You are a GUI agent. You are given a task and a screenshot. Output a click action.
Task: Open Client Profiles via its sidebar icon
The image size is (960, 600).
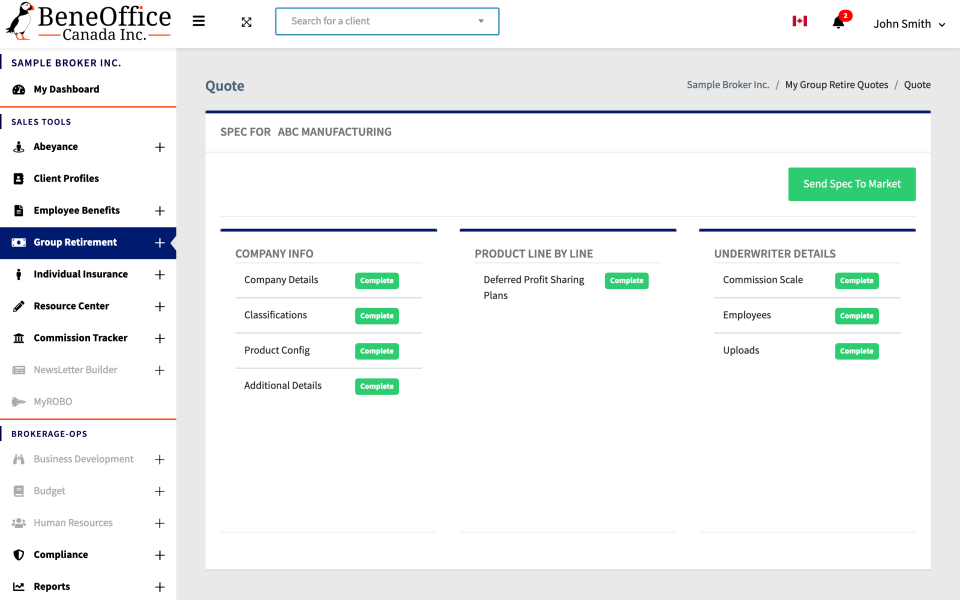point(20,178)
